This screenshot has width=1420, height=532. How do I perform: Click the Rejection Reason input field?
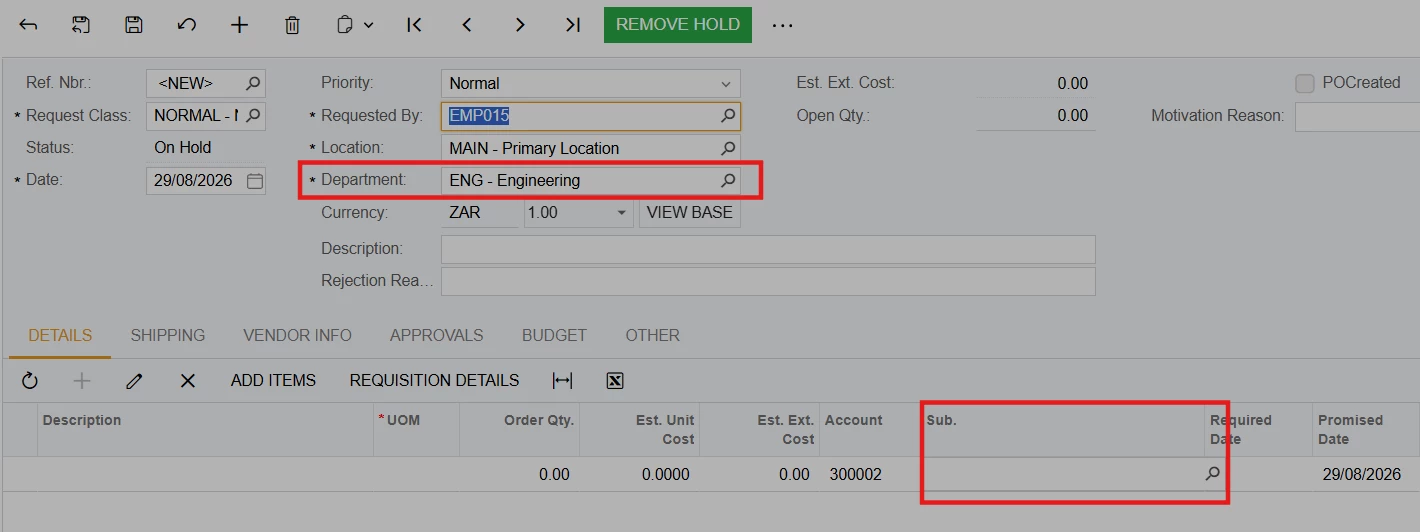click(768, 281)
